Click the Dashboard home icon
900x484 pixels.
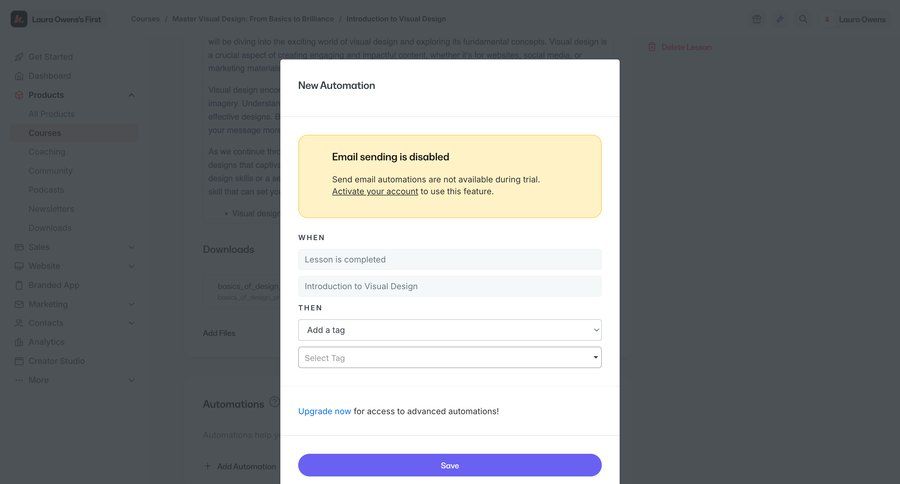19,76
